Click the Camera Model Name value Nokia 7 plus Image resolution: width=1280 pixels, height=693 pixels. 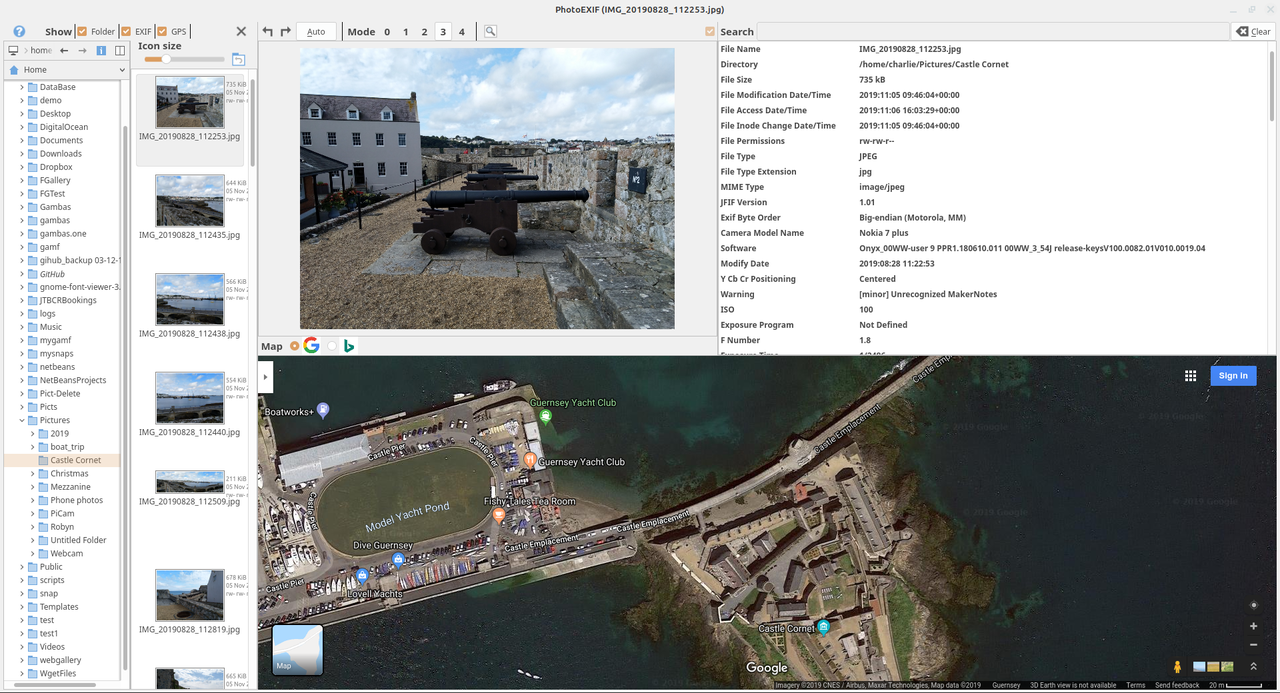pos(884,233)
